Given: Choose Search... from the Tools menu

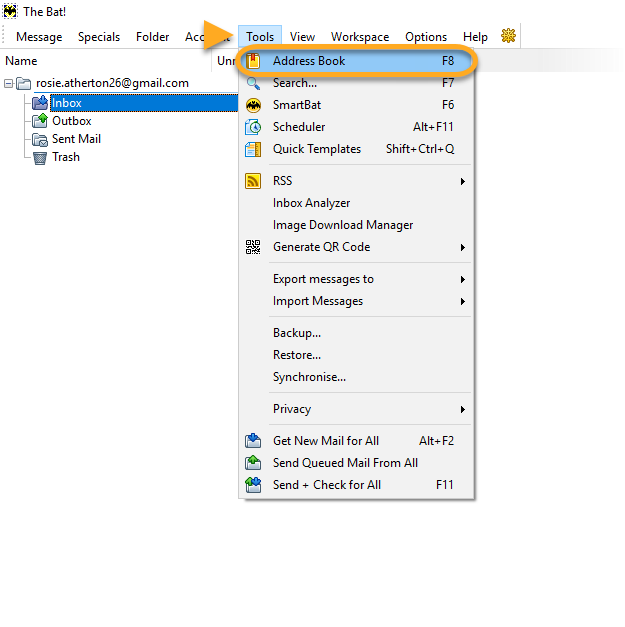Looking at the screenshot, I should (x=356, y=83).
